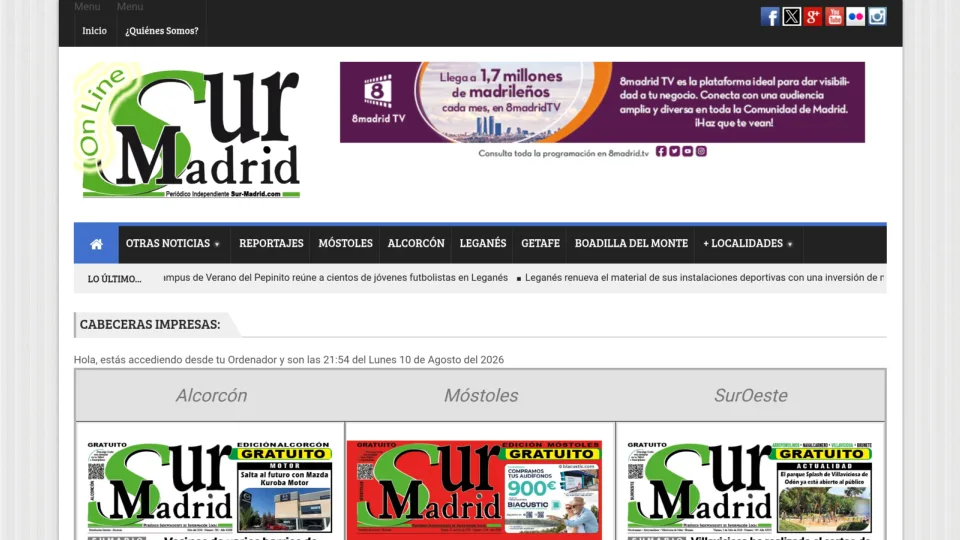The image size is (960, 540).
Task: Click the Inicio link in top bar
Action: coord(94,31)
